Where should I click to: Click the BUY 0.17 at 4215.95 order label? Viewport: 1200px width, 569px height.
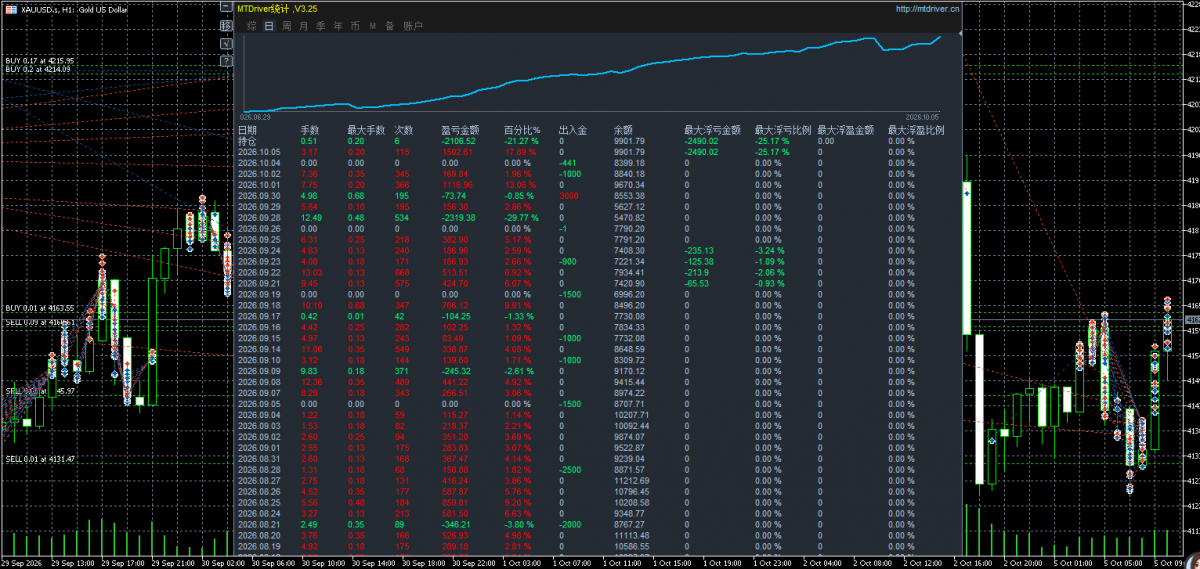coord(39,60)
